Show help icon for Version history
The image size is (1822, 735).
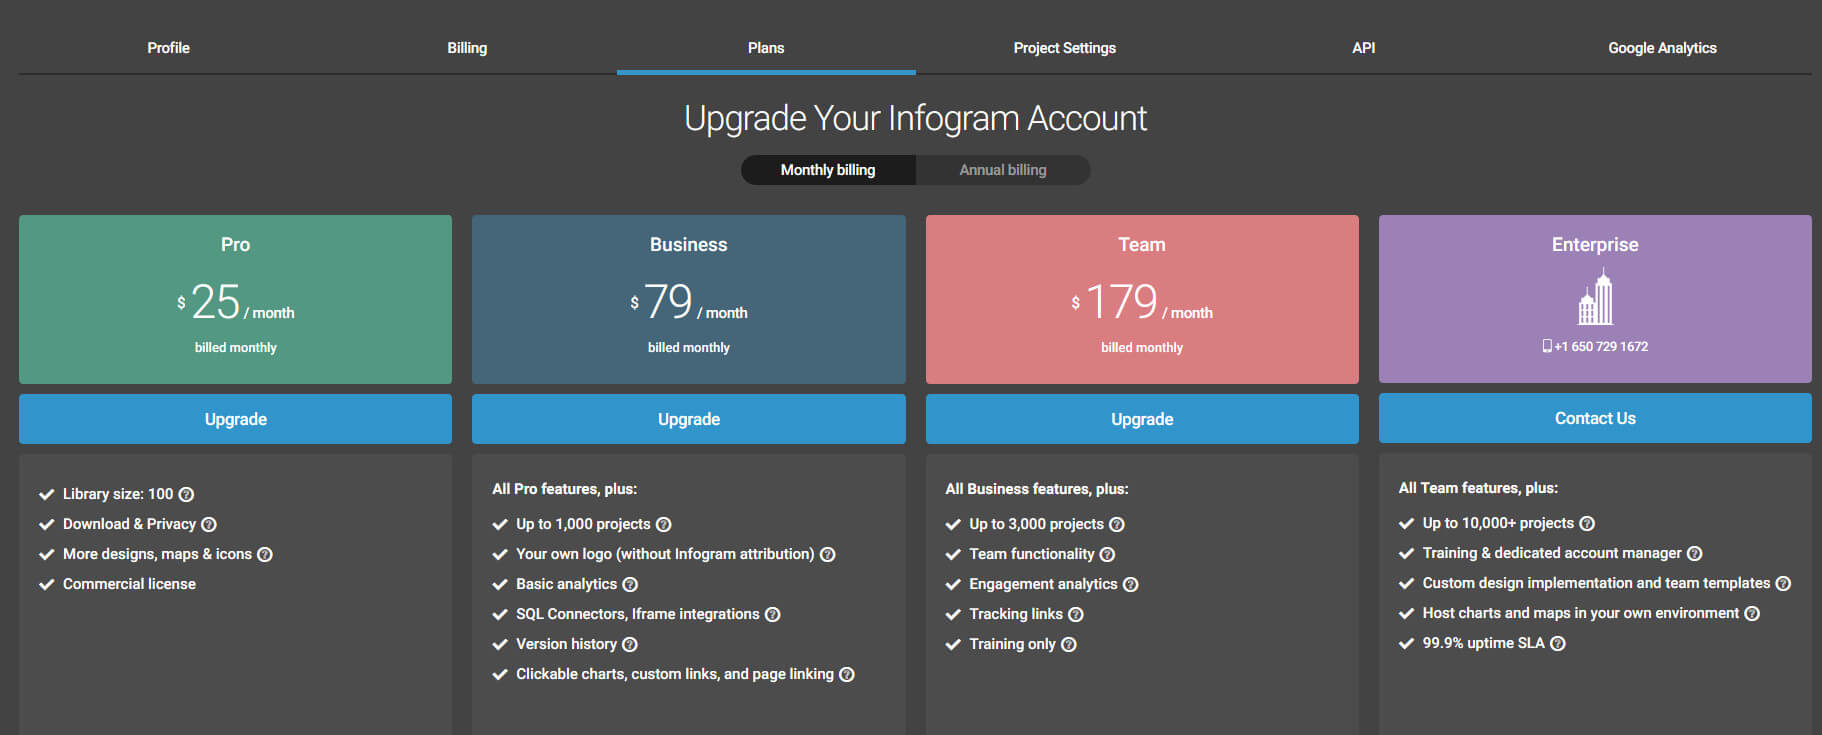tap(630, 644)
